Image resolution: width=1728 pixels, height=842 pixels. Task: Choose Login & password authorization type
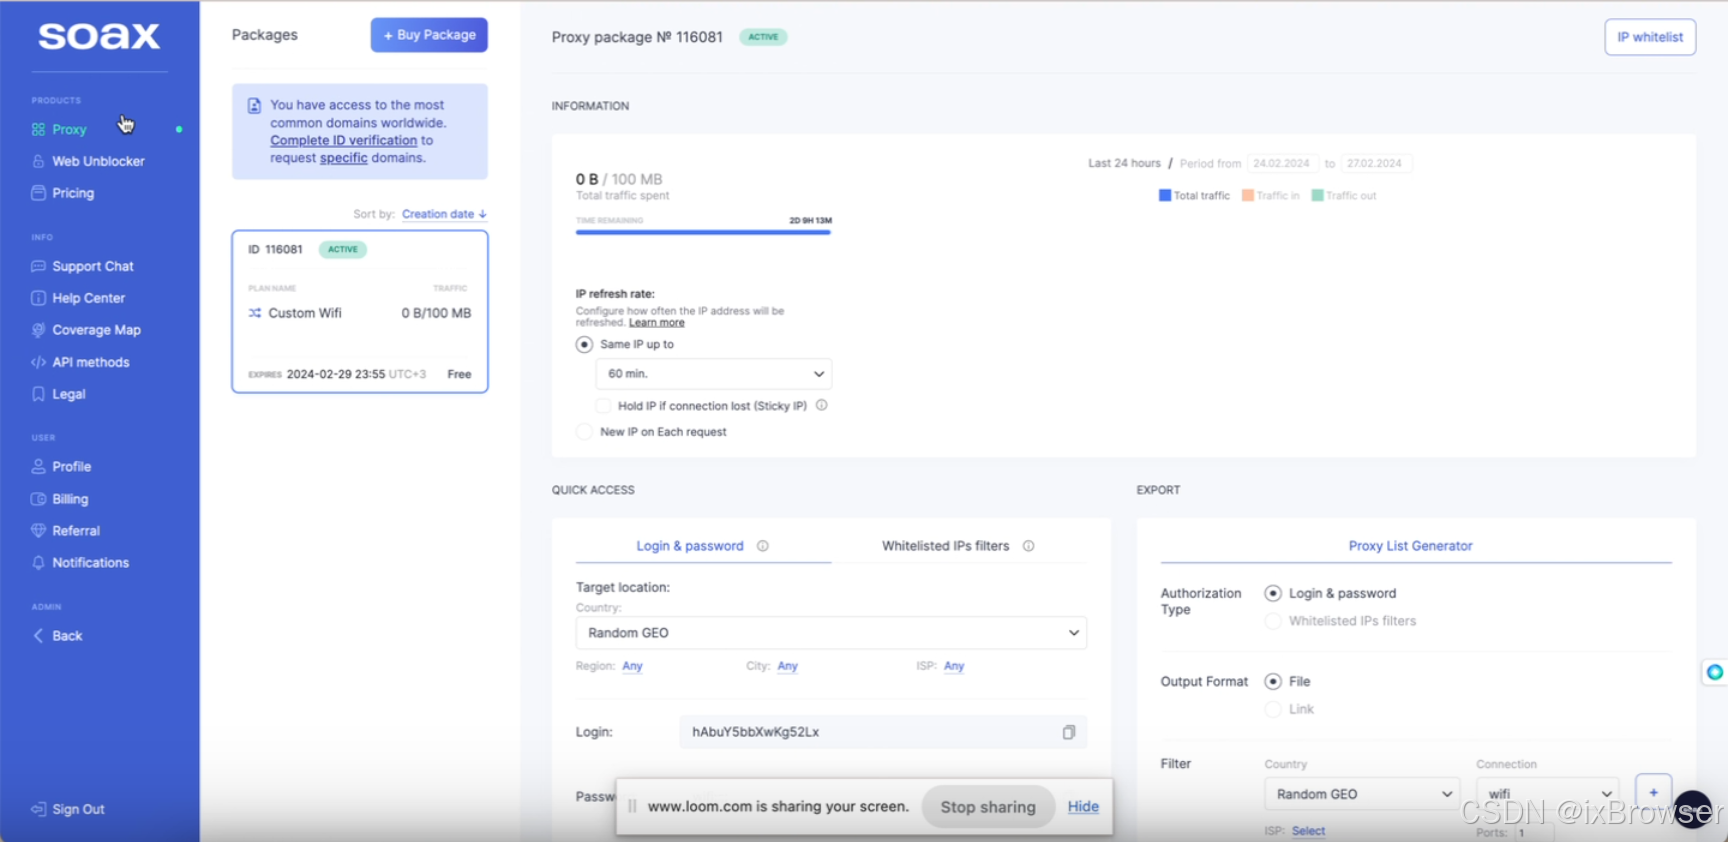(1273, 593)
